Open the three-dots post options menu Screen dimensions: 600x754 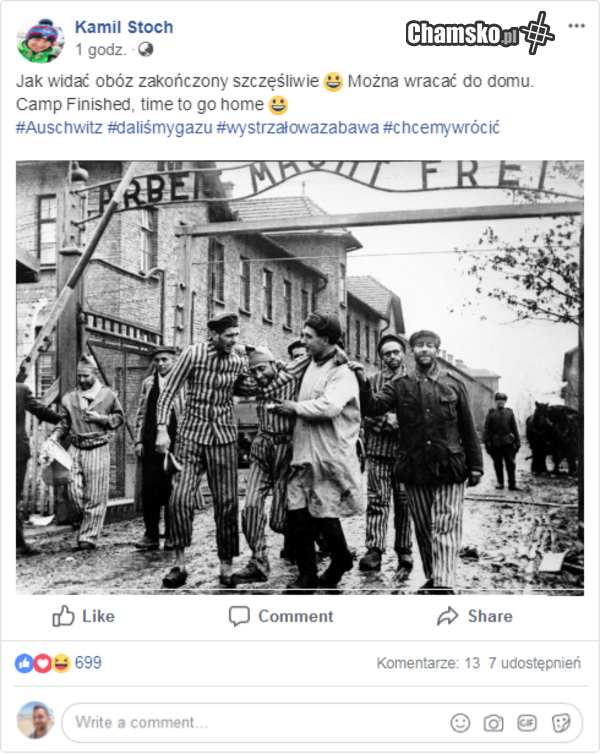tap(576, 26)
